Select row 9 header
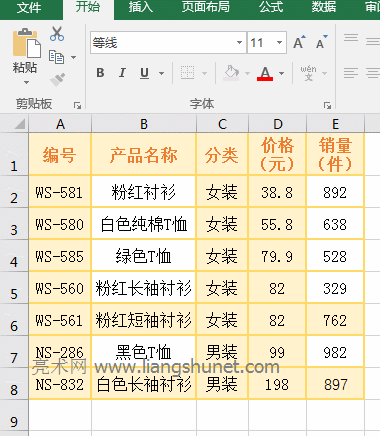The height and width of the screenshot is (436, 380). click(14, 416)
